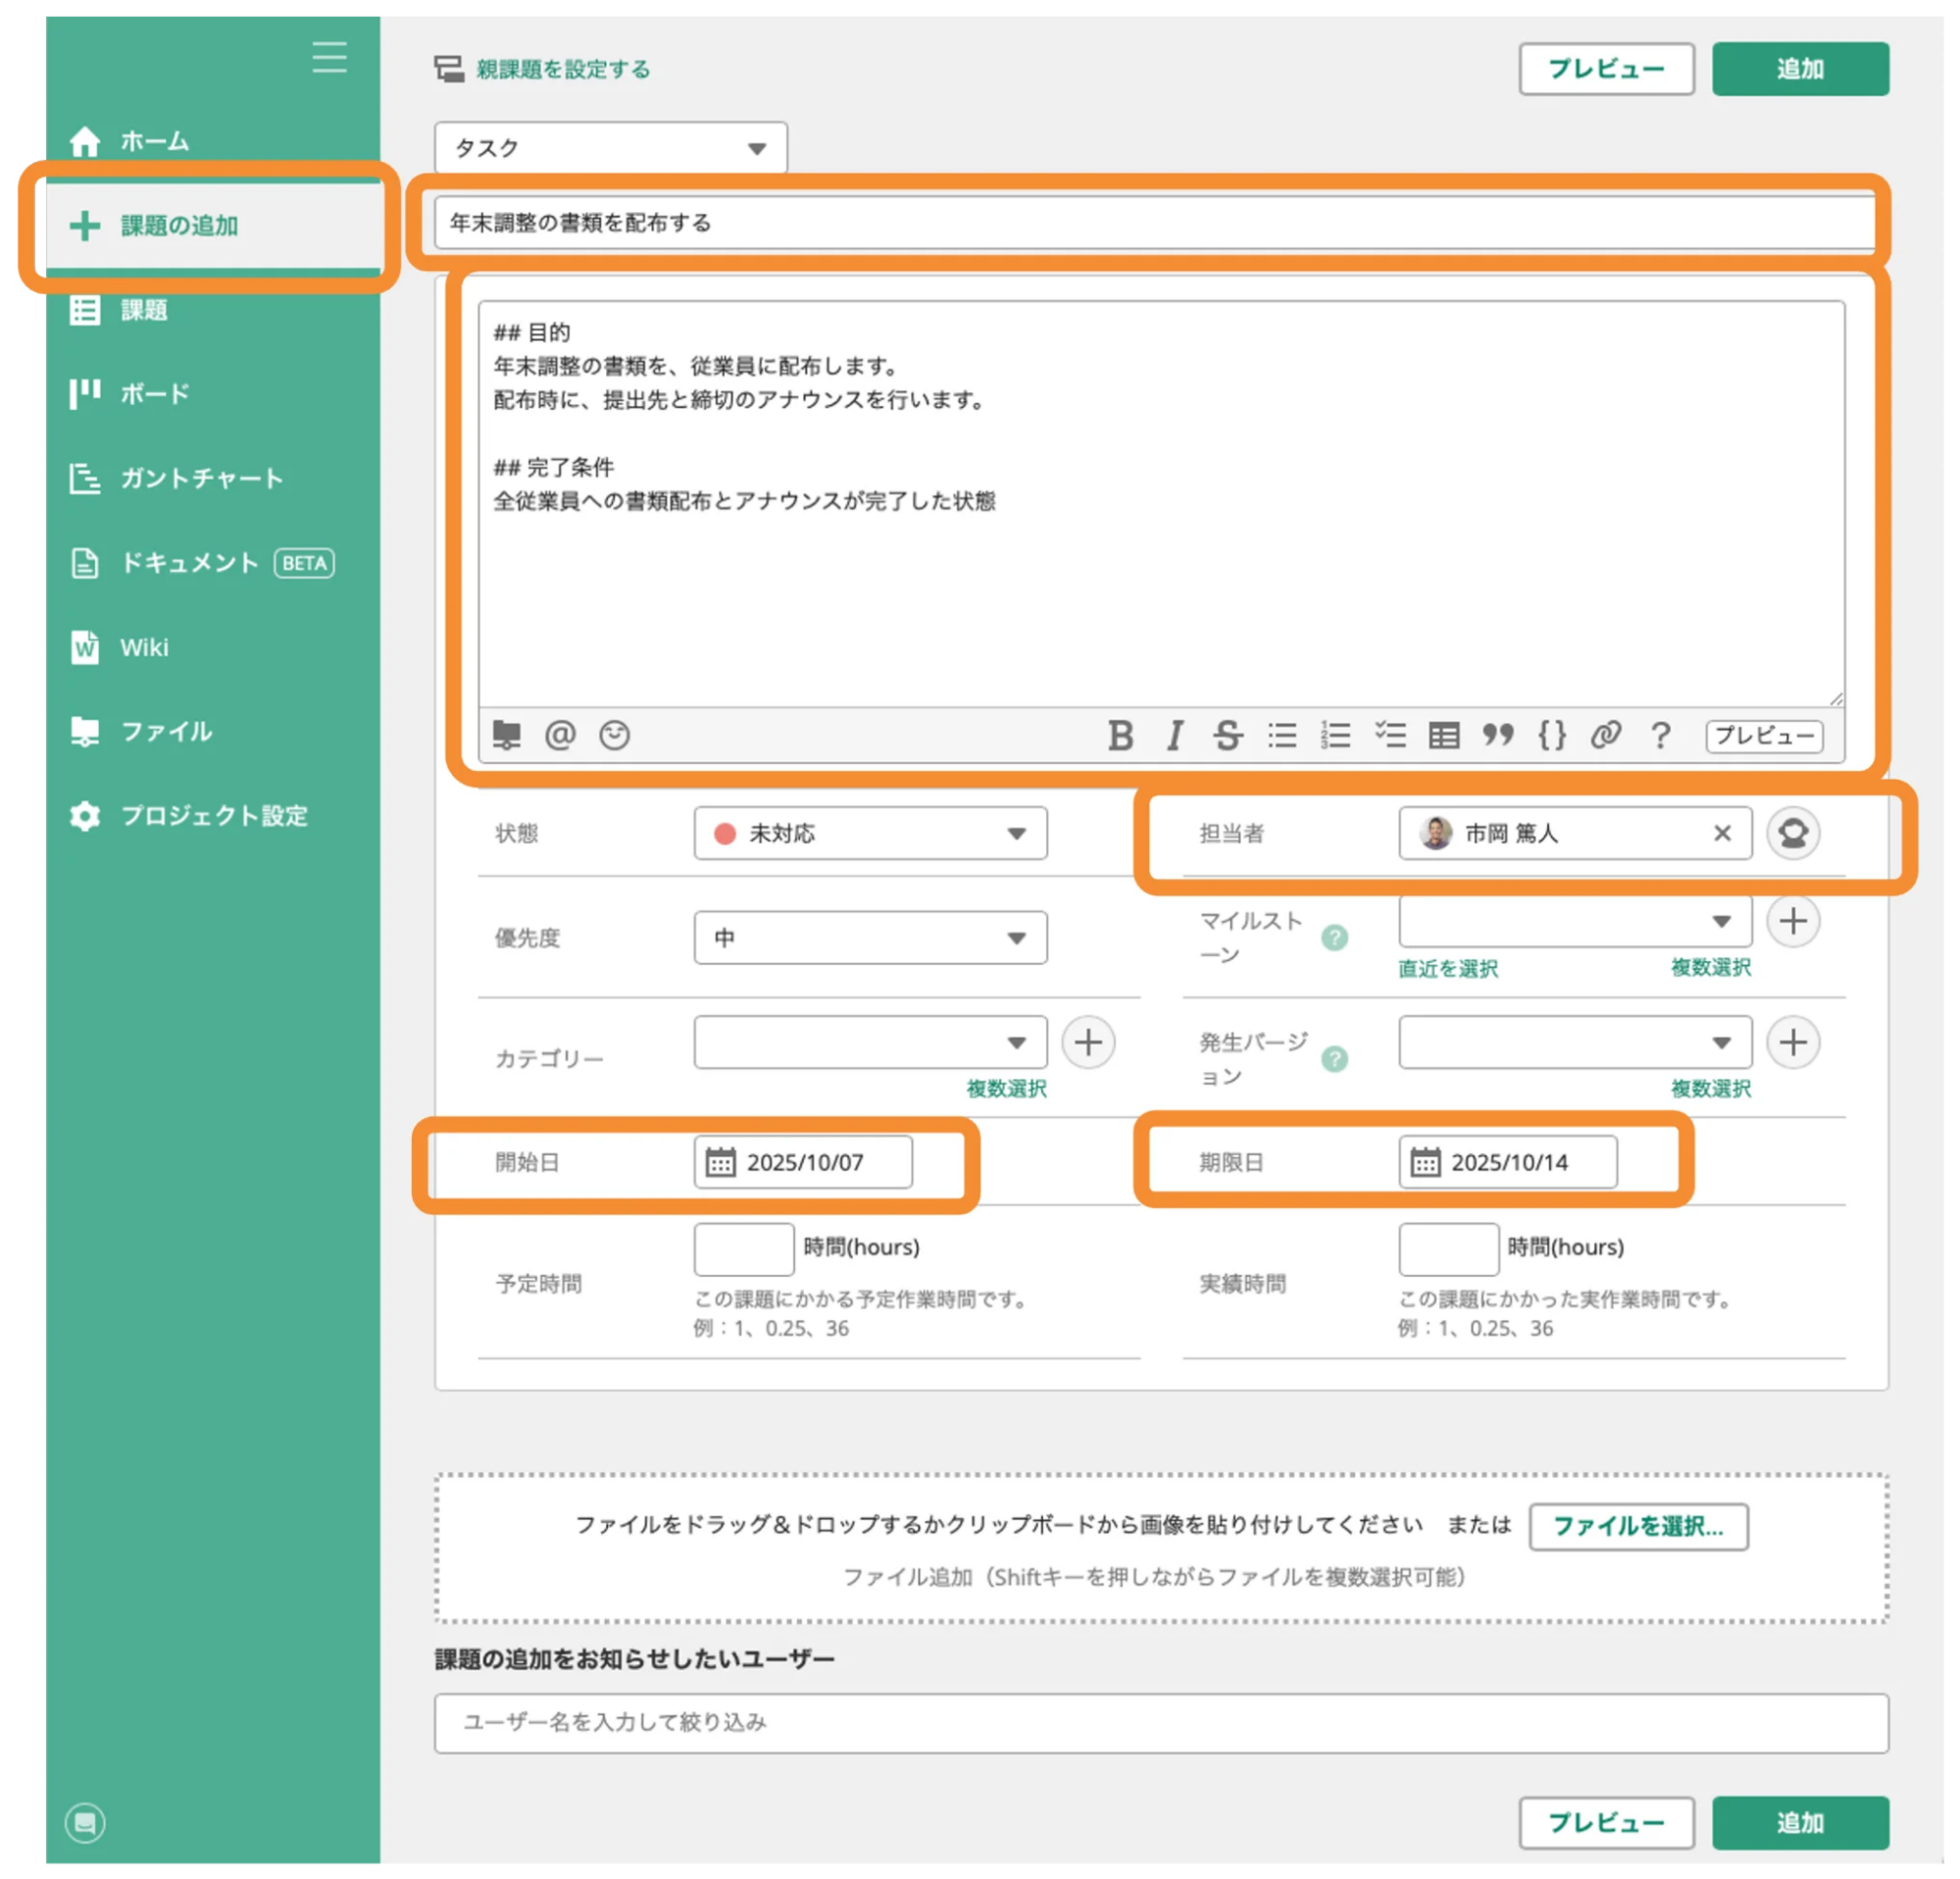Click the notify users ユーザー名を入力して絞り込み field

tap(1161, 1722)
